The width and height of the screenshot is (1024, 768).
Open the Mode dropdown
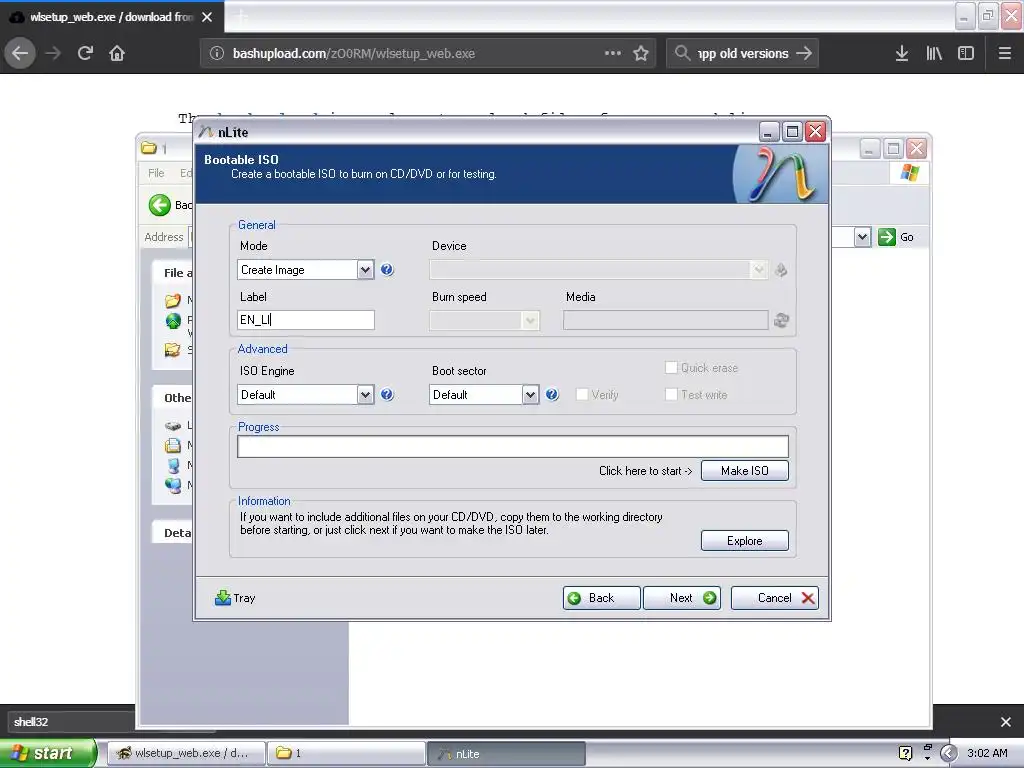click(365, 270)
